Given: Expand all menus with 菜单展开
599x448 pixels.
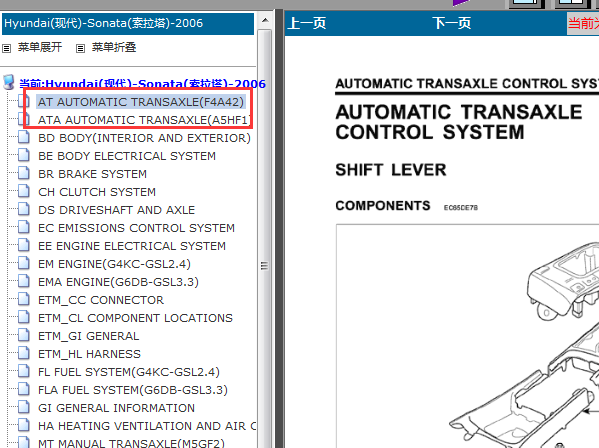Looking at the screenshot, I should [40, 47].
